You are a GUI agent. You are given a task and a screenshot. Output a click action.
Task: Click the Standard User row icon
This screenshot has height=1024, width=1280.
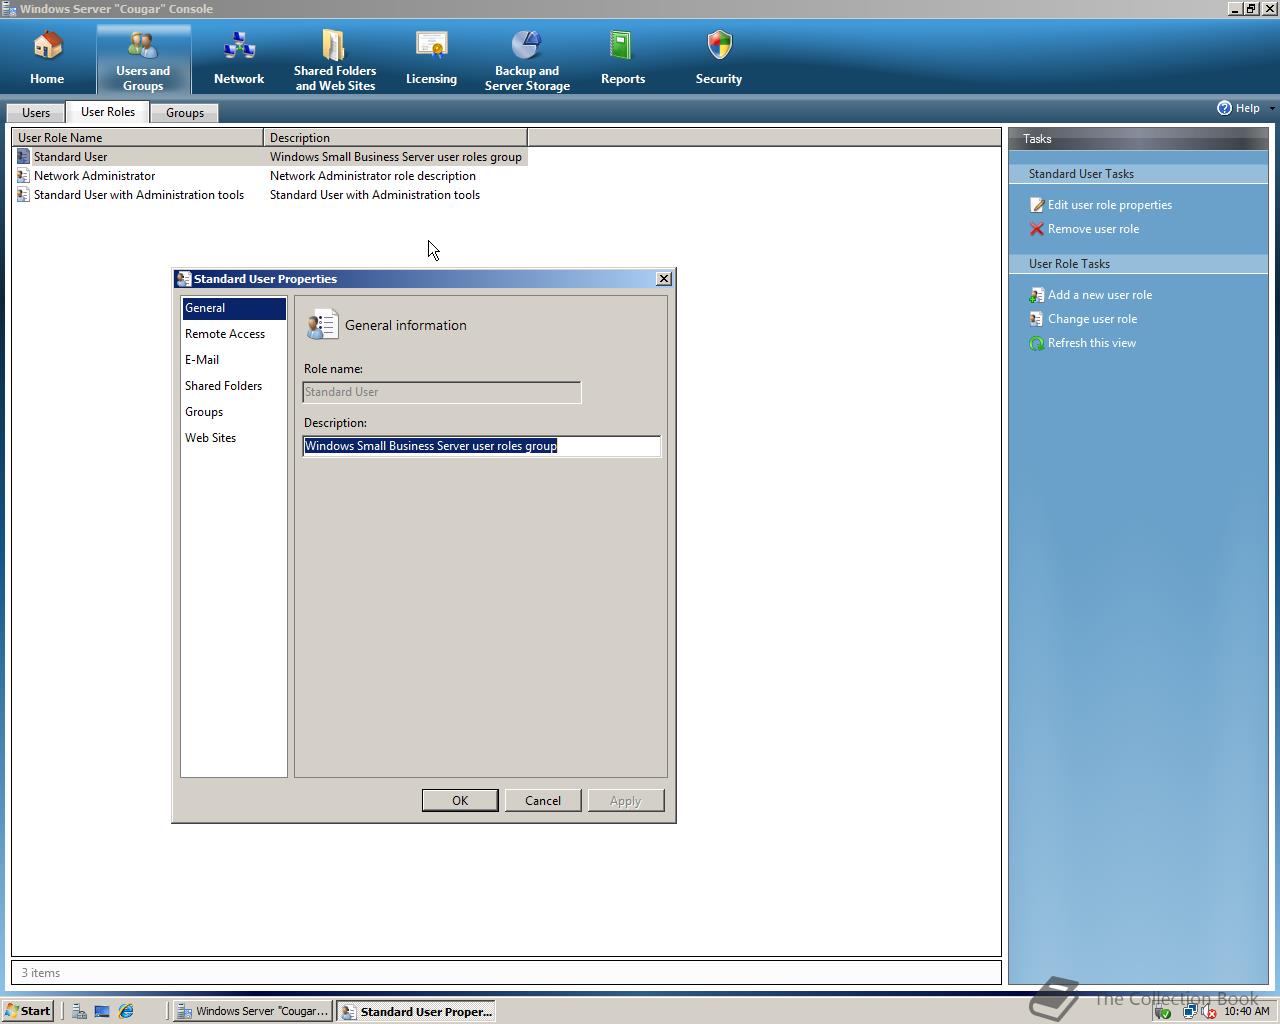pyautogui.click(x=23, y=157)
